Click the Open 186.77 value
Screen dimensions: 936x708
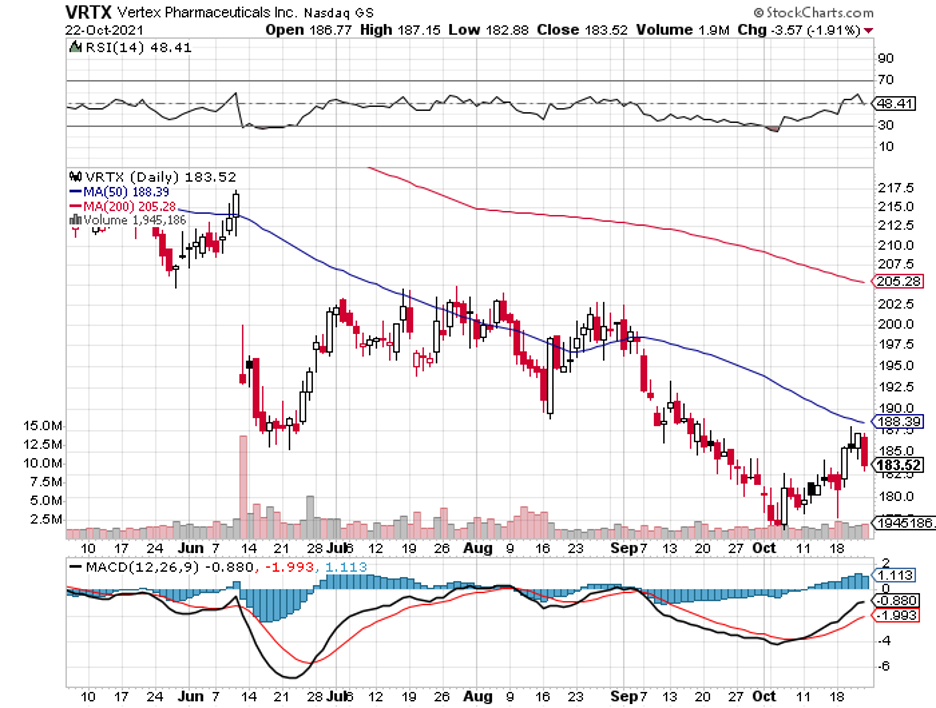pyautogui.click(x=309, y=30)
